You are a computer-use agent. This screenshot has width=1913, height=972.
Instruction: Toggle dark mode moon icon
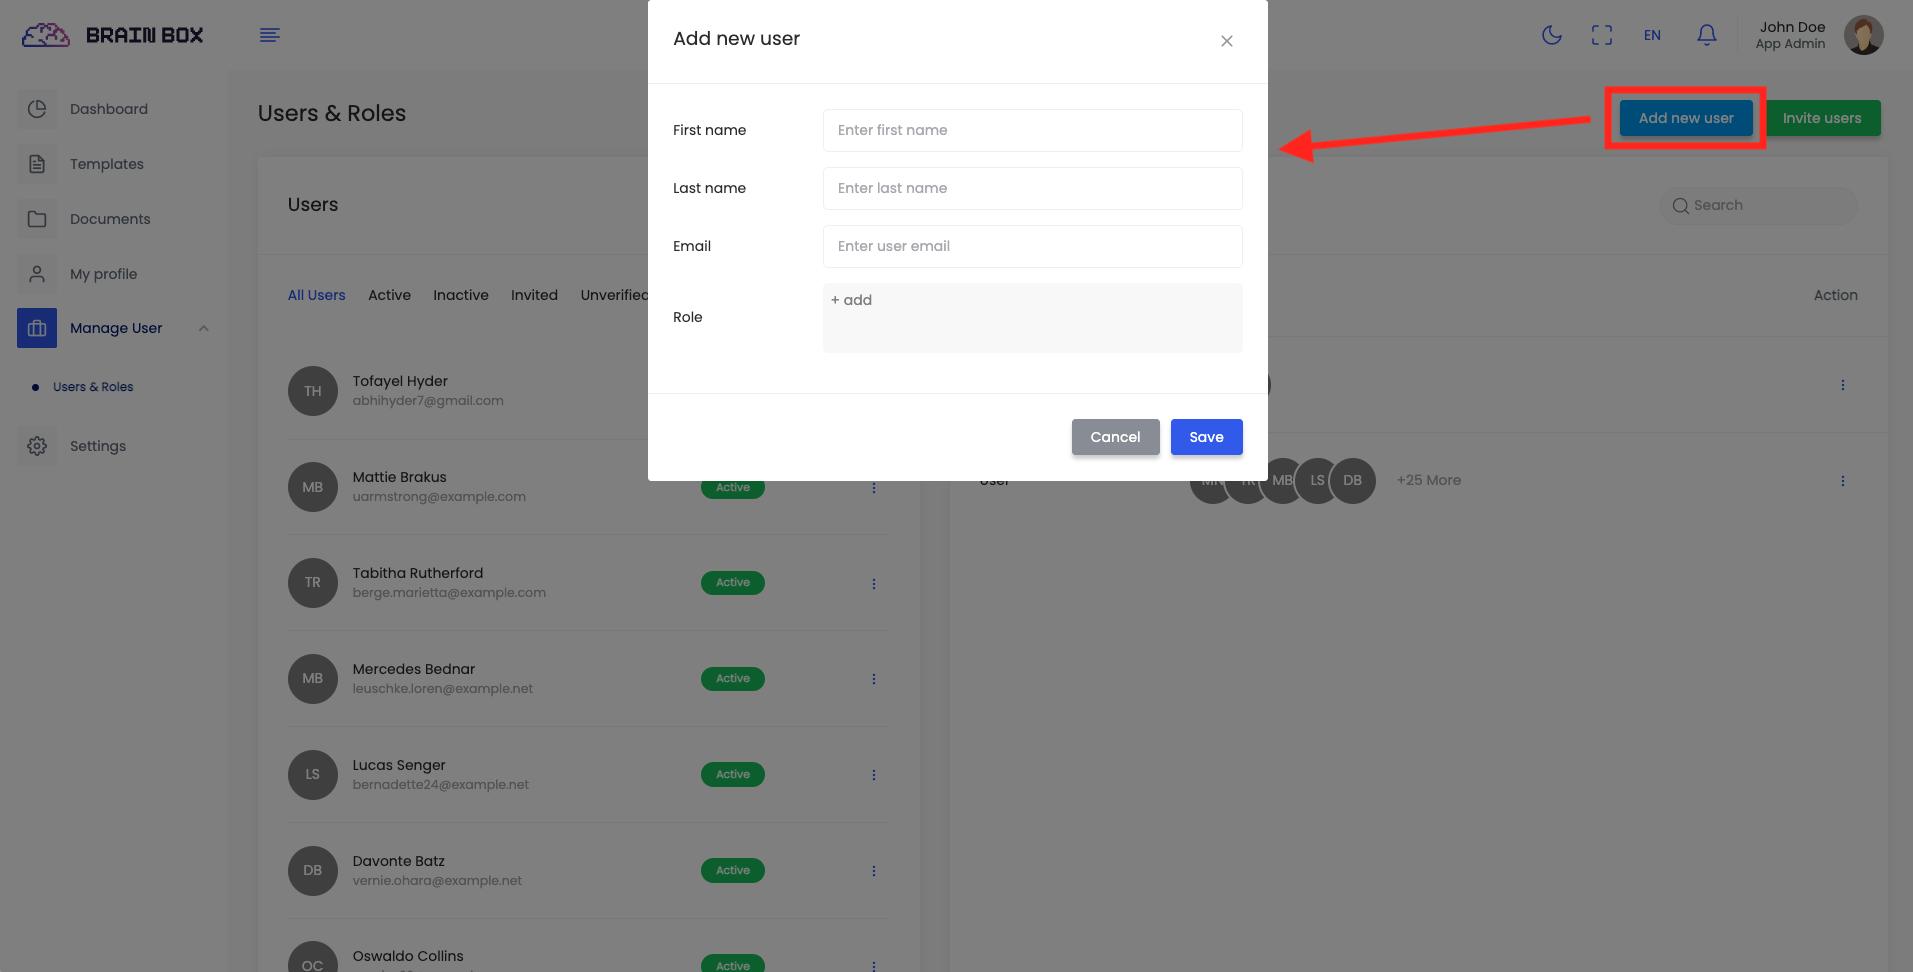click(x=1552, y=35)
